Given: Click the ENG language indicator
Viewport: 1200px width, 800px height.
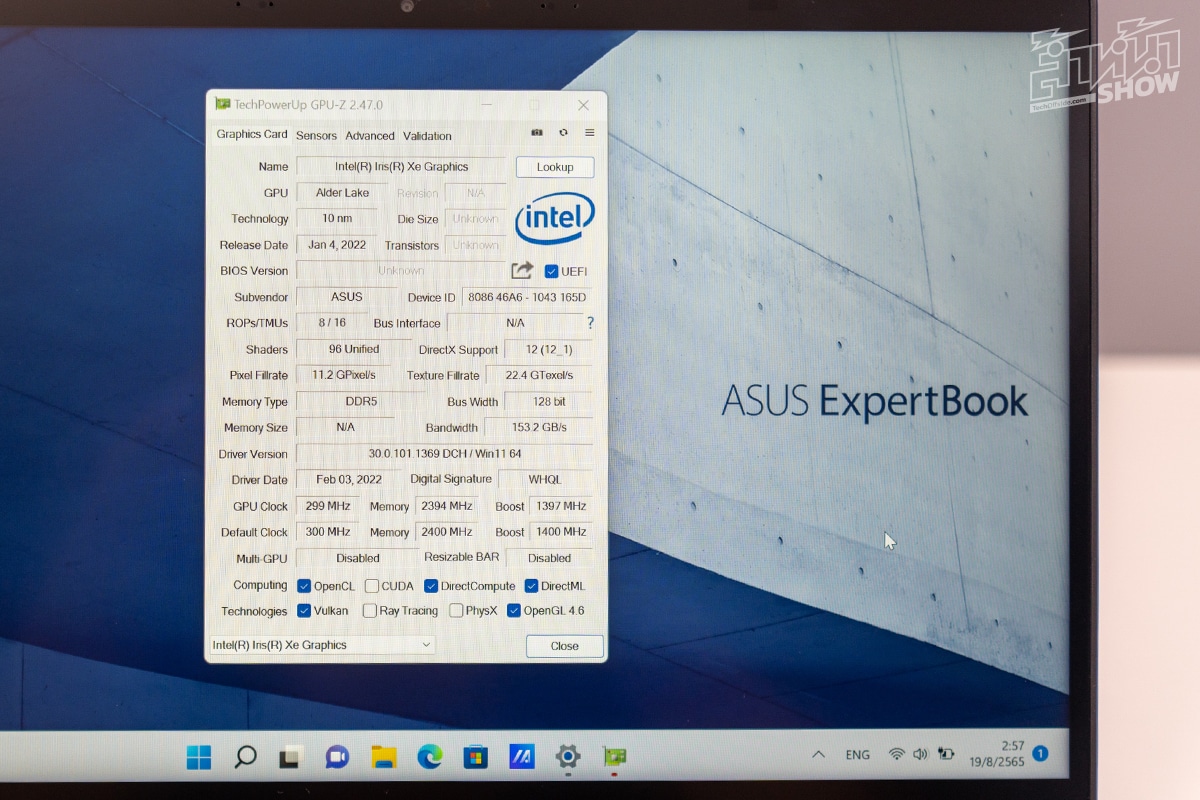Looking at the screenshot, I should (857, 755).
